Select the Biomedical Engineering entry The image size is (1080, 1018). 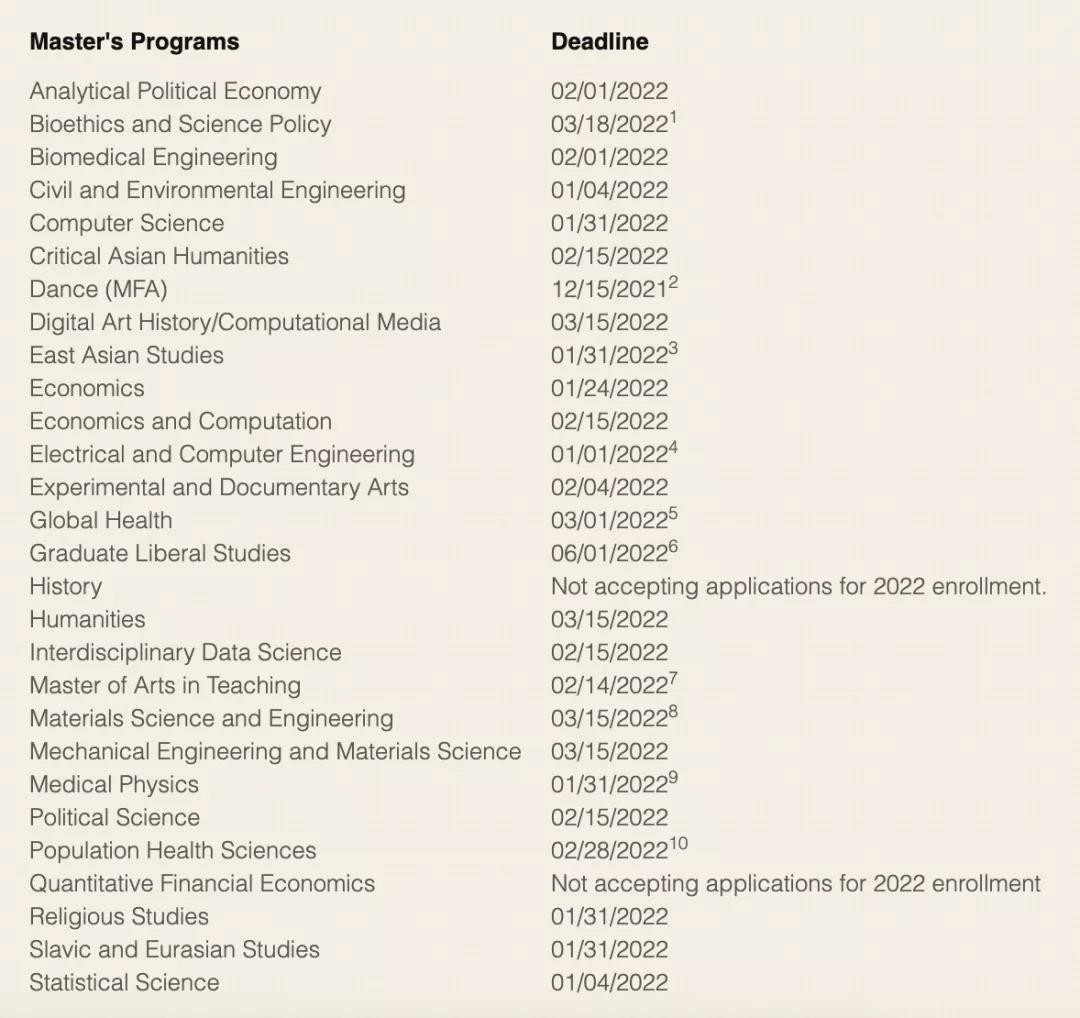click(153, 157)
